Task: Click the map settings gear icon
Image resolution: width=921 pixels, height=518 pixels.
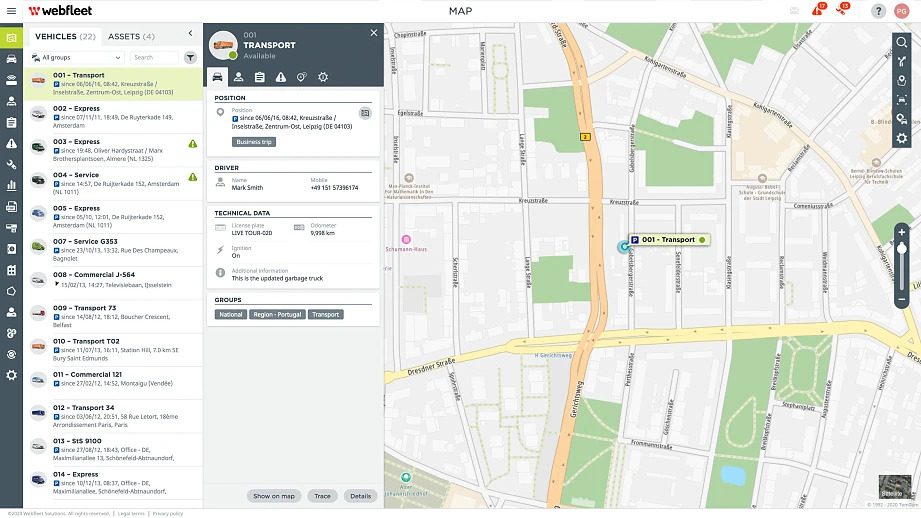Action: [x=901, y=138]
